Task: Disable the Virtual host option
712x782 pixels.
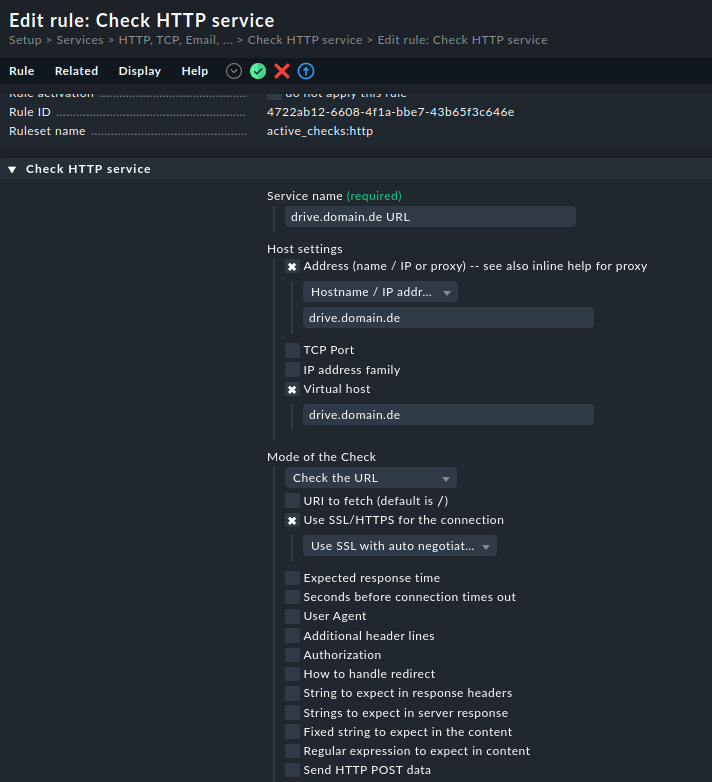Action: (x=292, y=390)
